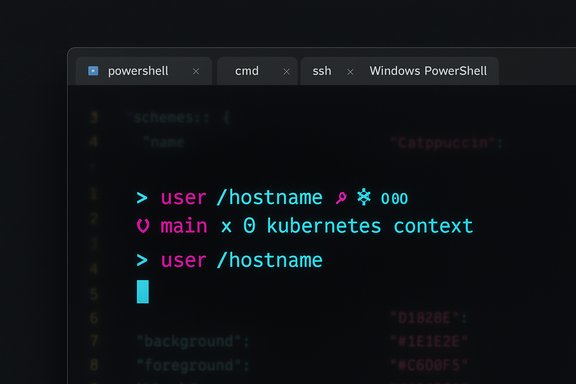Click the pink git branch icon

[143, 226]
